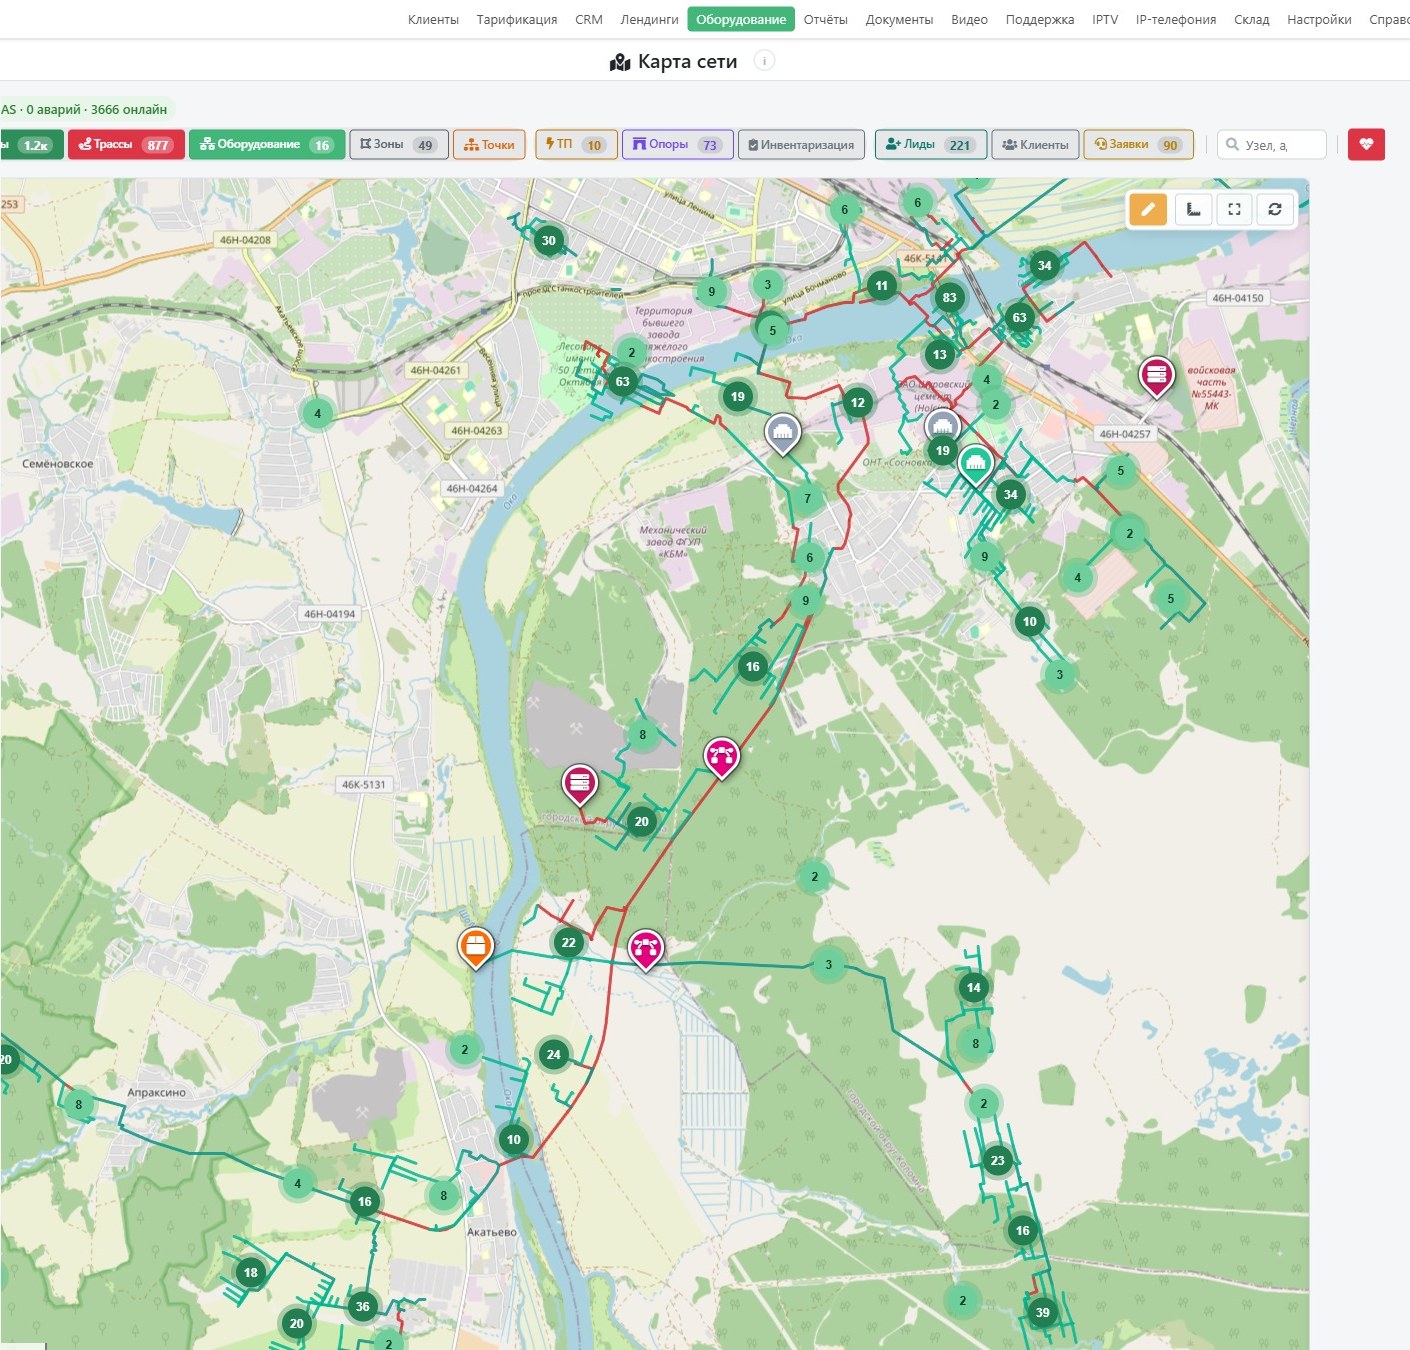1410x1350 pixels.
Task: Open the CRM menu
Action: click(589, 19)
